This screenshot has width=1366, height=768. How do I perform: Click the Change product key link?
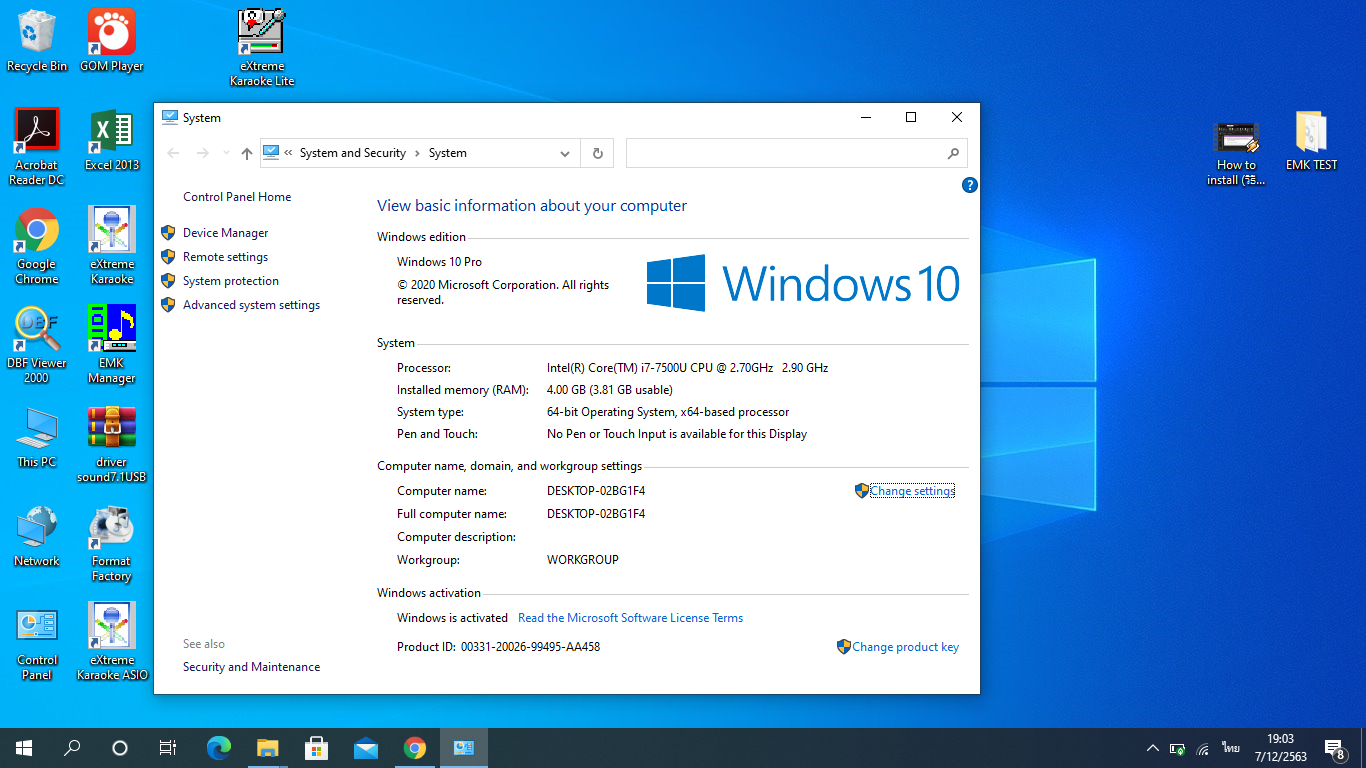pos(905,647)
